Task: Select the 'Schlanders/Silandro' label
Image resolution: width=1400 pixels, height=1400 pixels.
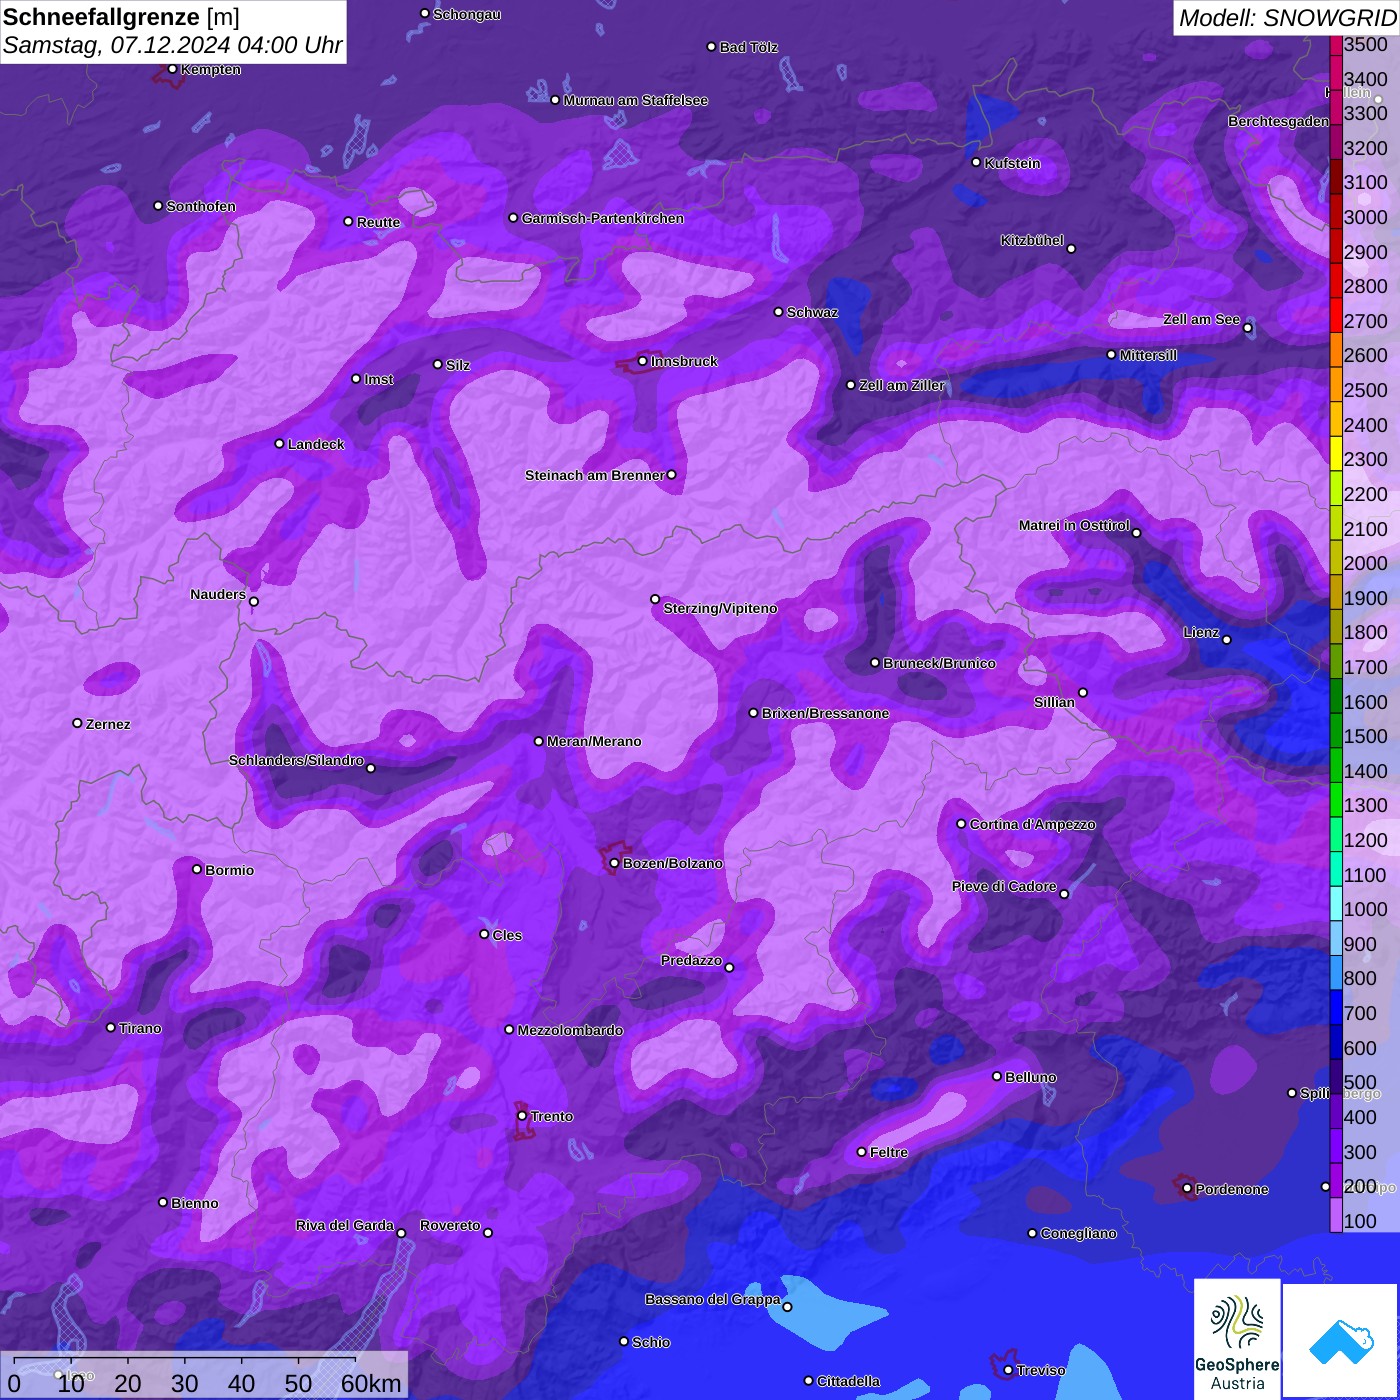Action: pos(296,760)
